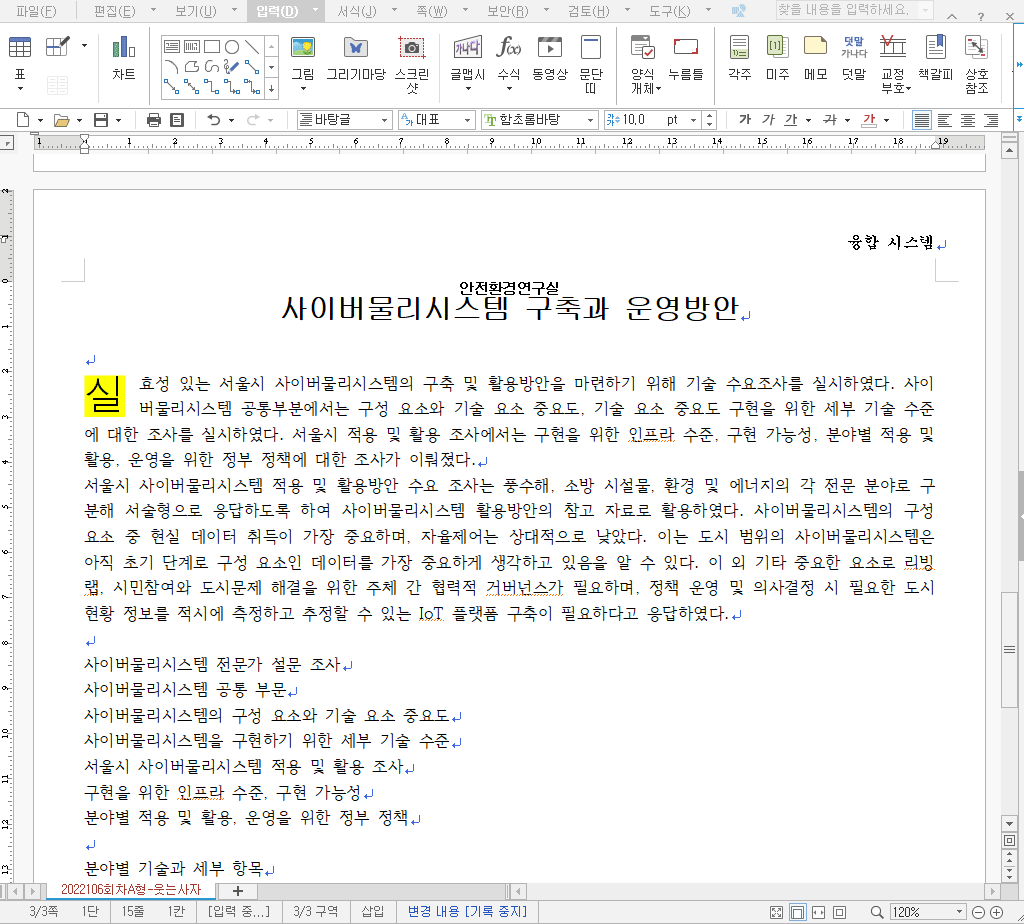Open underline style dropdown arrow

pos(808,120)
